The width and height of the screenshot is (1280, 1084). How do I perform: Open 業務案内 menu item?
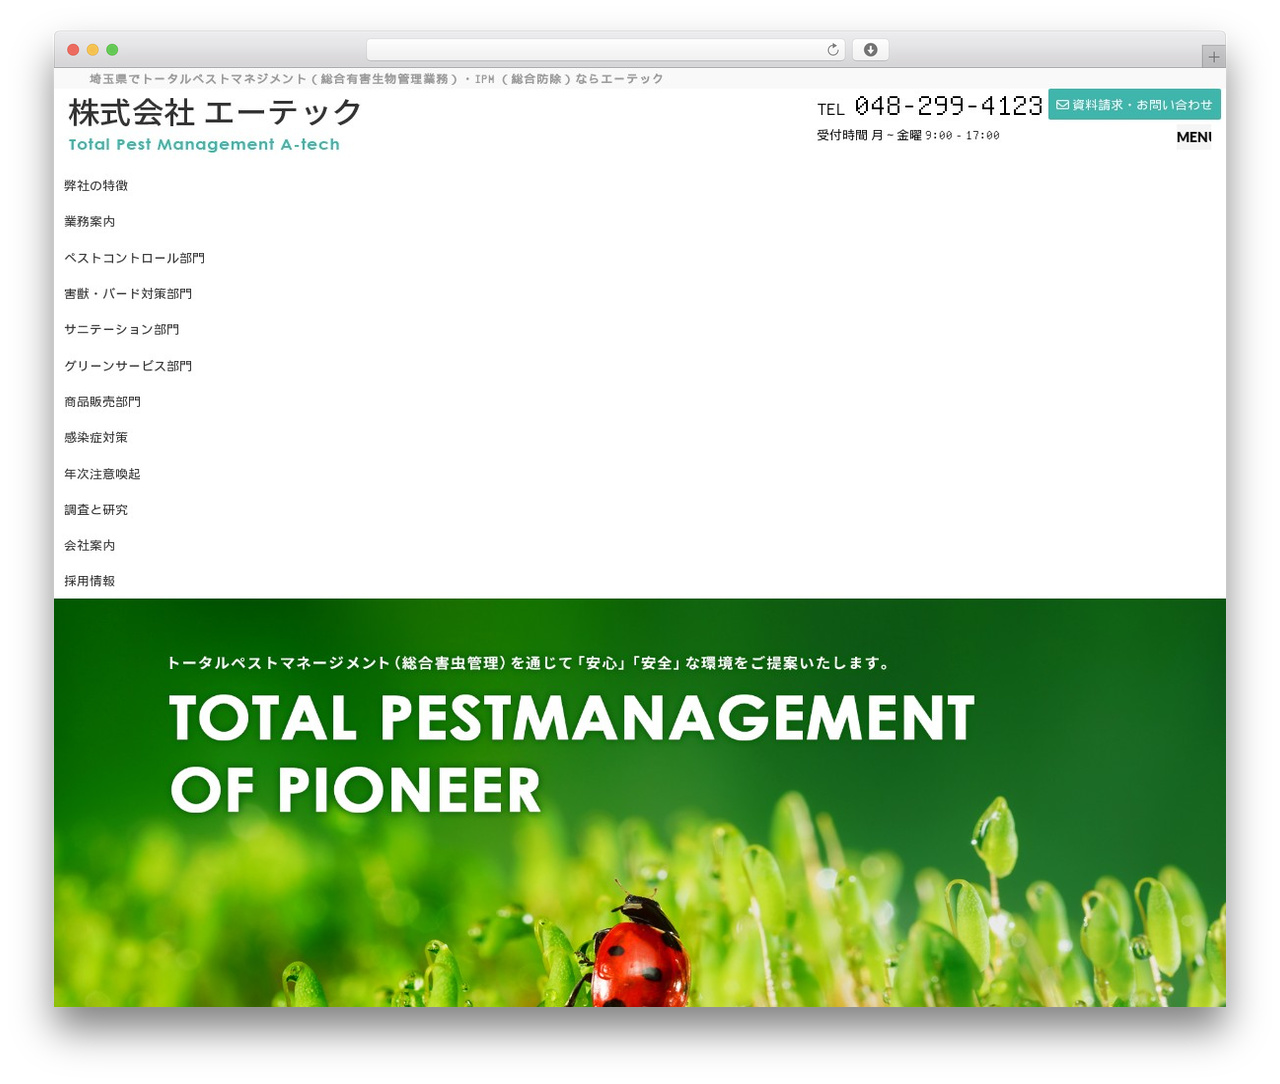coord(90,222)
